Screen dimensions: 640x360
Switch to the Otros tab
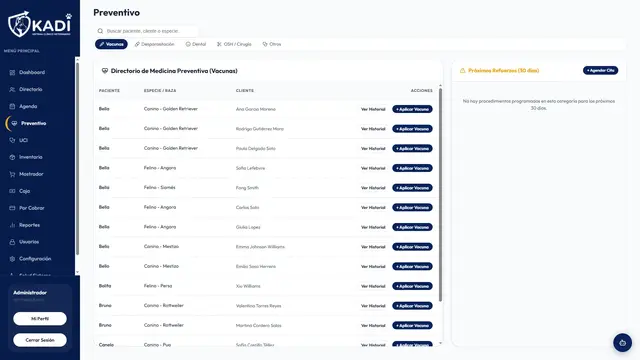(272, 44)
